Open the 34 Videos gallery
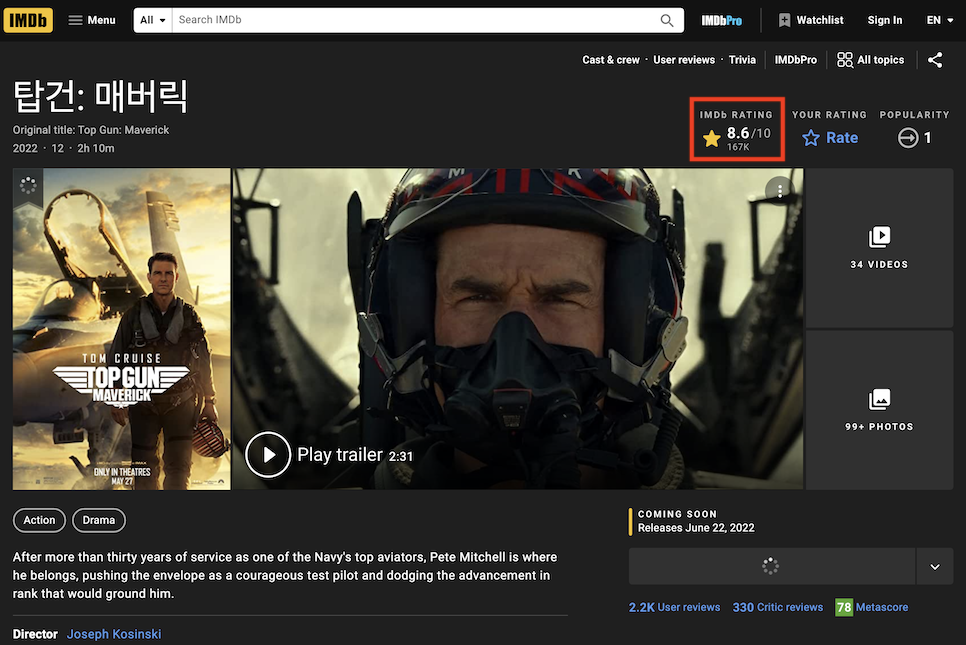Image resolution: width=966 pixels, height=645 pixels. pyautogui.click(x=879, y=248)
